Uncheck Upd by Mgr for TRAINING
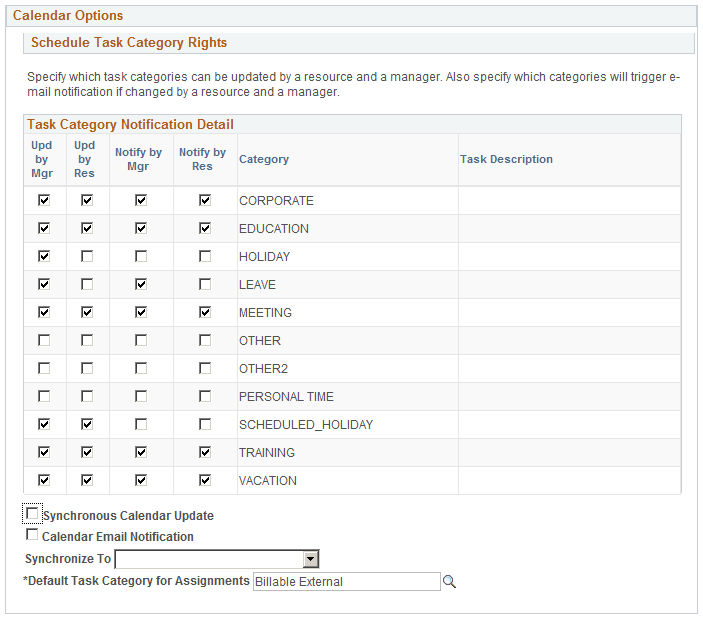The width and height of the screenshot is (703, 619). [x=44, y=452]
